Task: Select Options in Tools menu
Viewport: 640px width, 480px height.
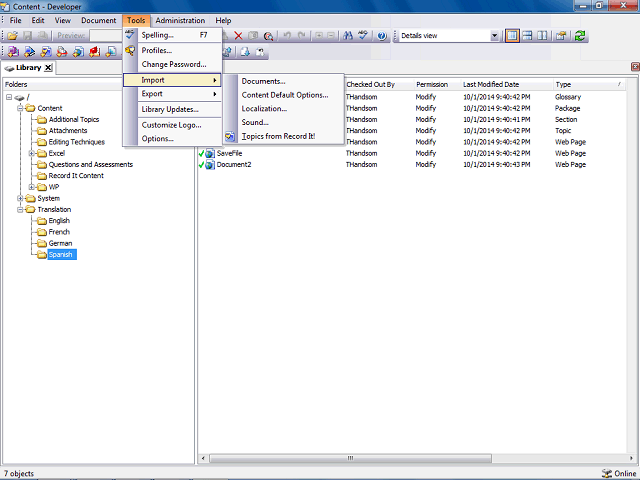Action: click(172, 139)
